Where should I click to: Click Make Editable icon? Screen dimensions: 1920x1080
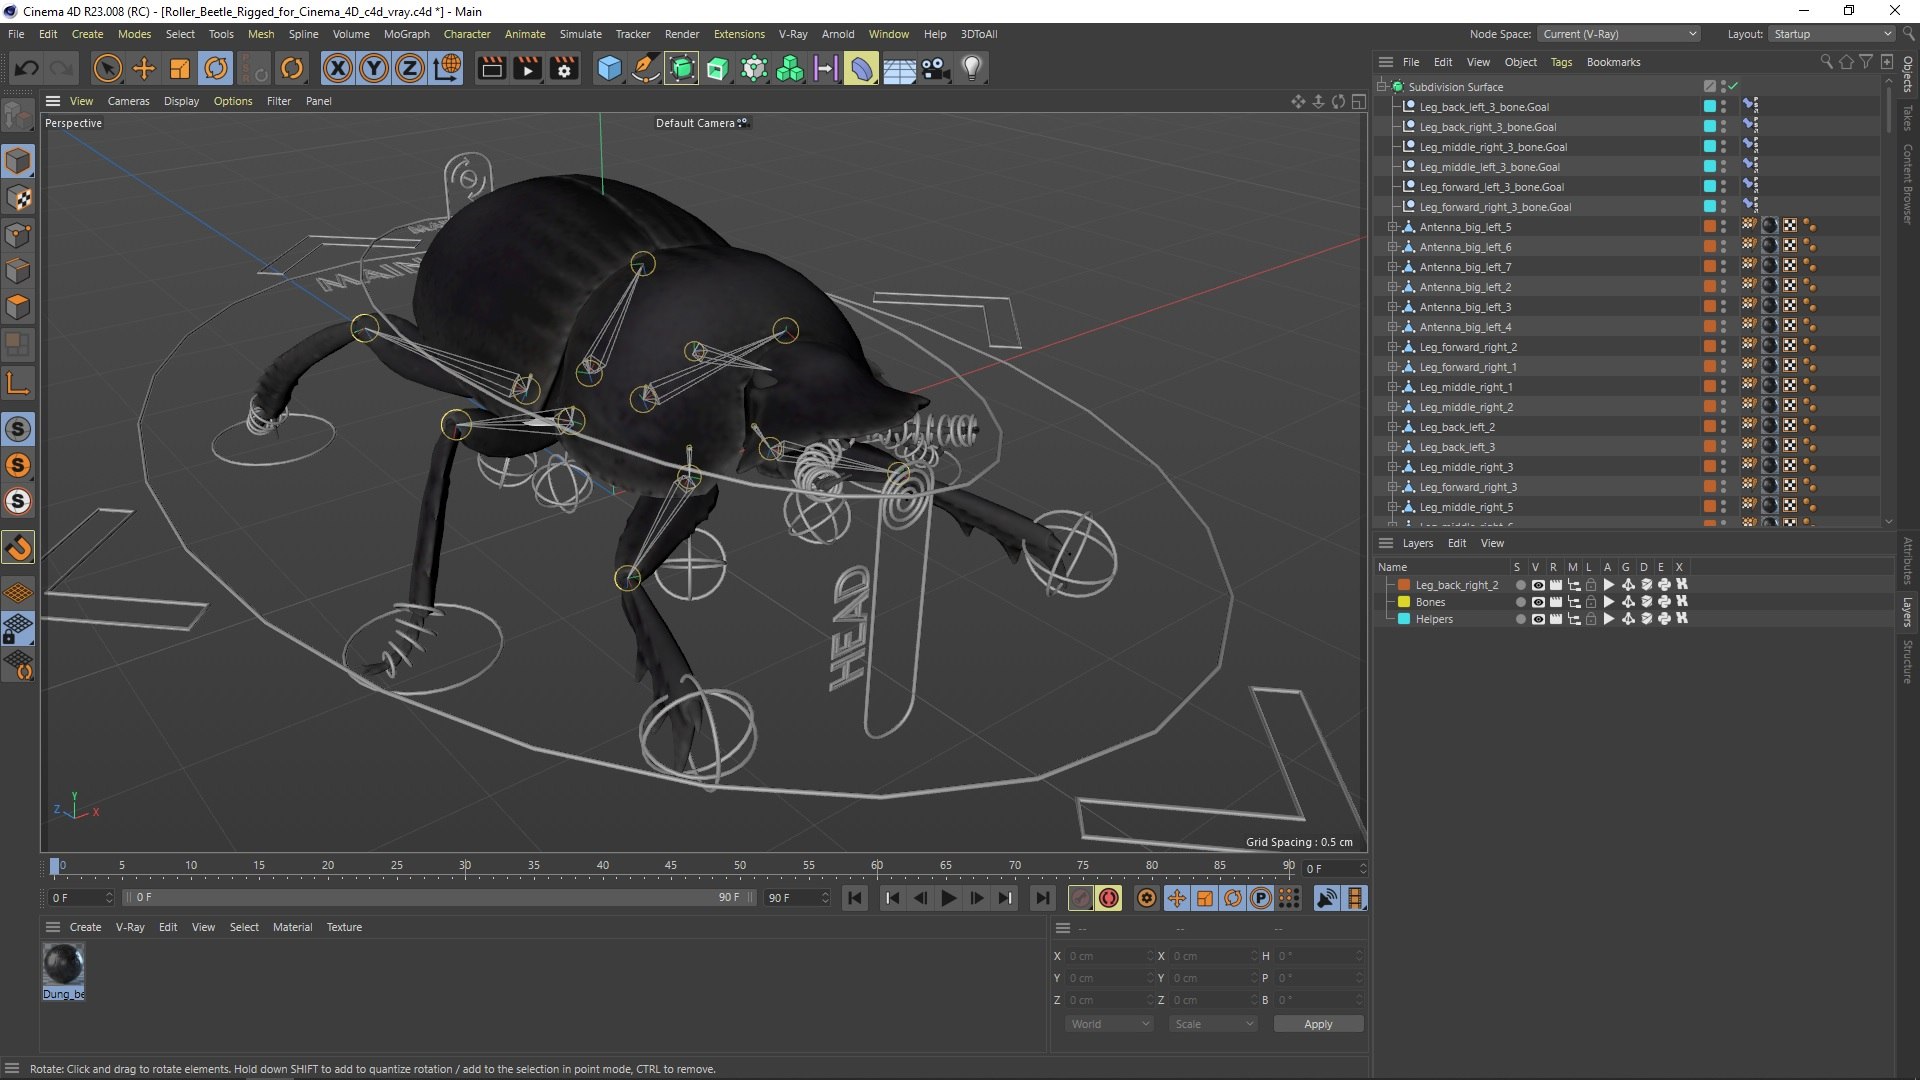click(18, 117)
